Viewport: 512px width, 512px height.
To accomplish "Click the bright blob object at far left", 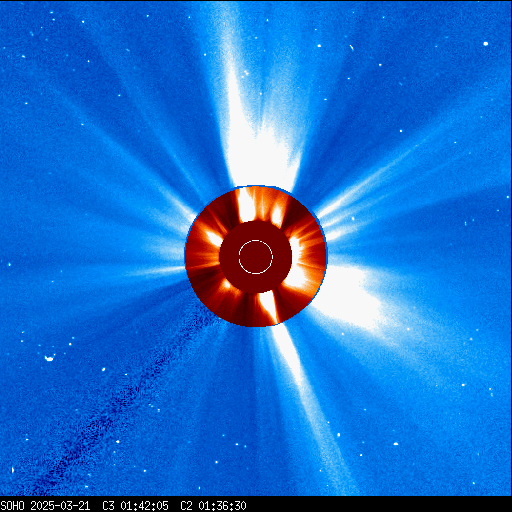I will pyautogui.click(x=49, y=358).
